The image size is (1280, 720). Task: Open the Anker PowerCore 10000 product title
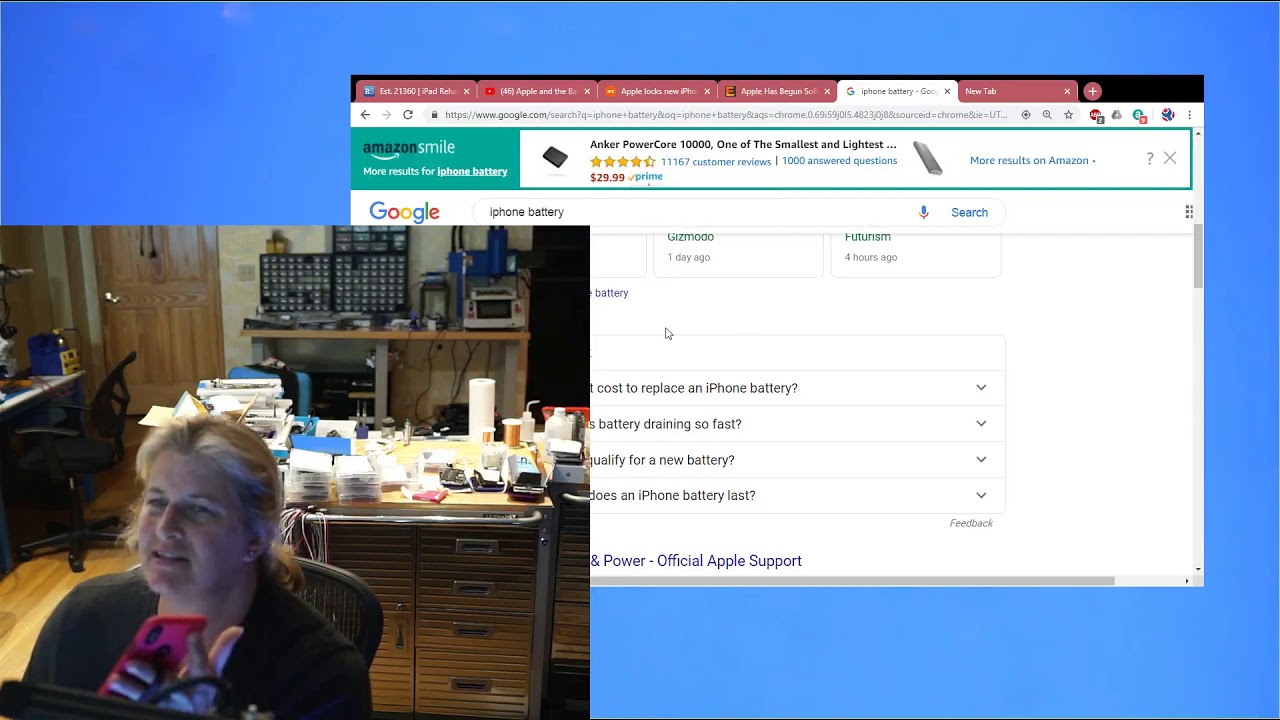[x=743, y=145]
